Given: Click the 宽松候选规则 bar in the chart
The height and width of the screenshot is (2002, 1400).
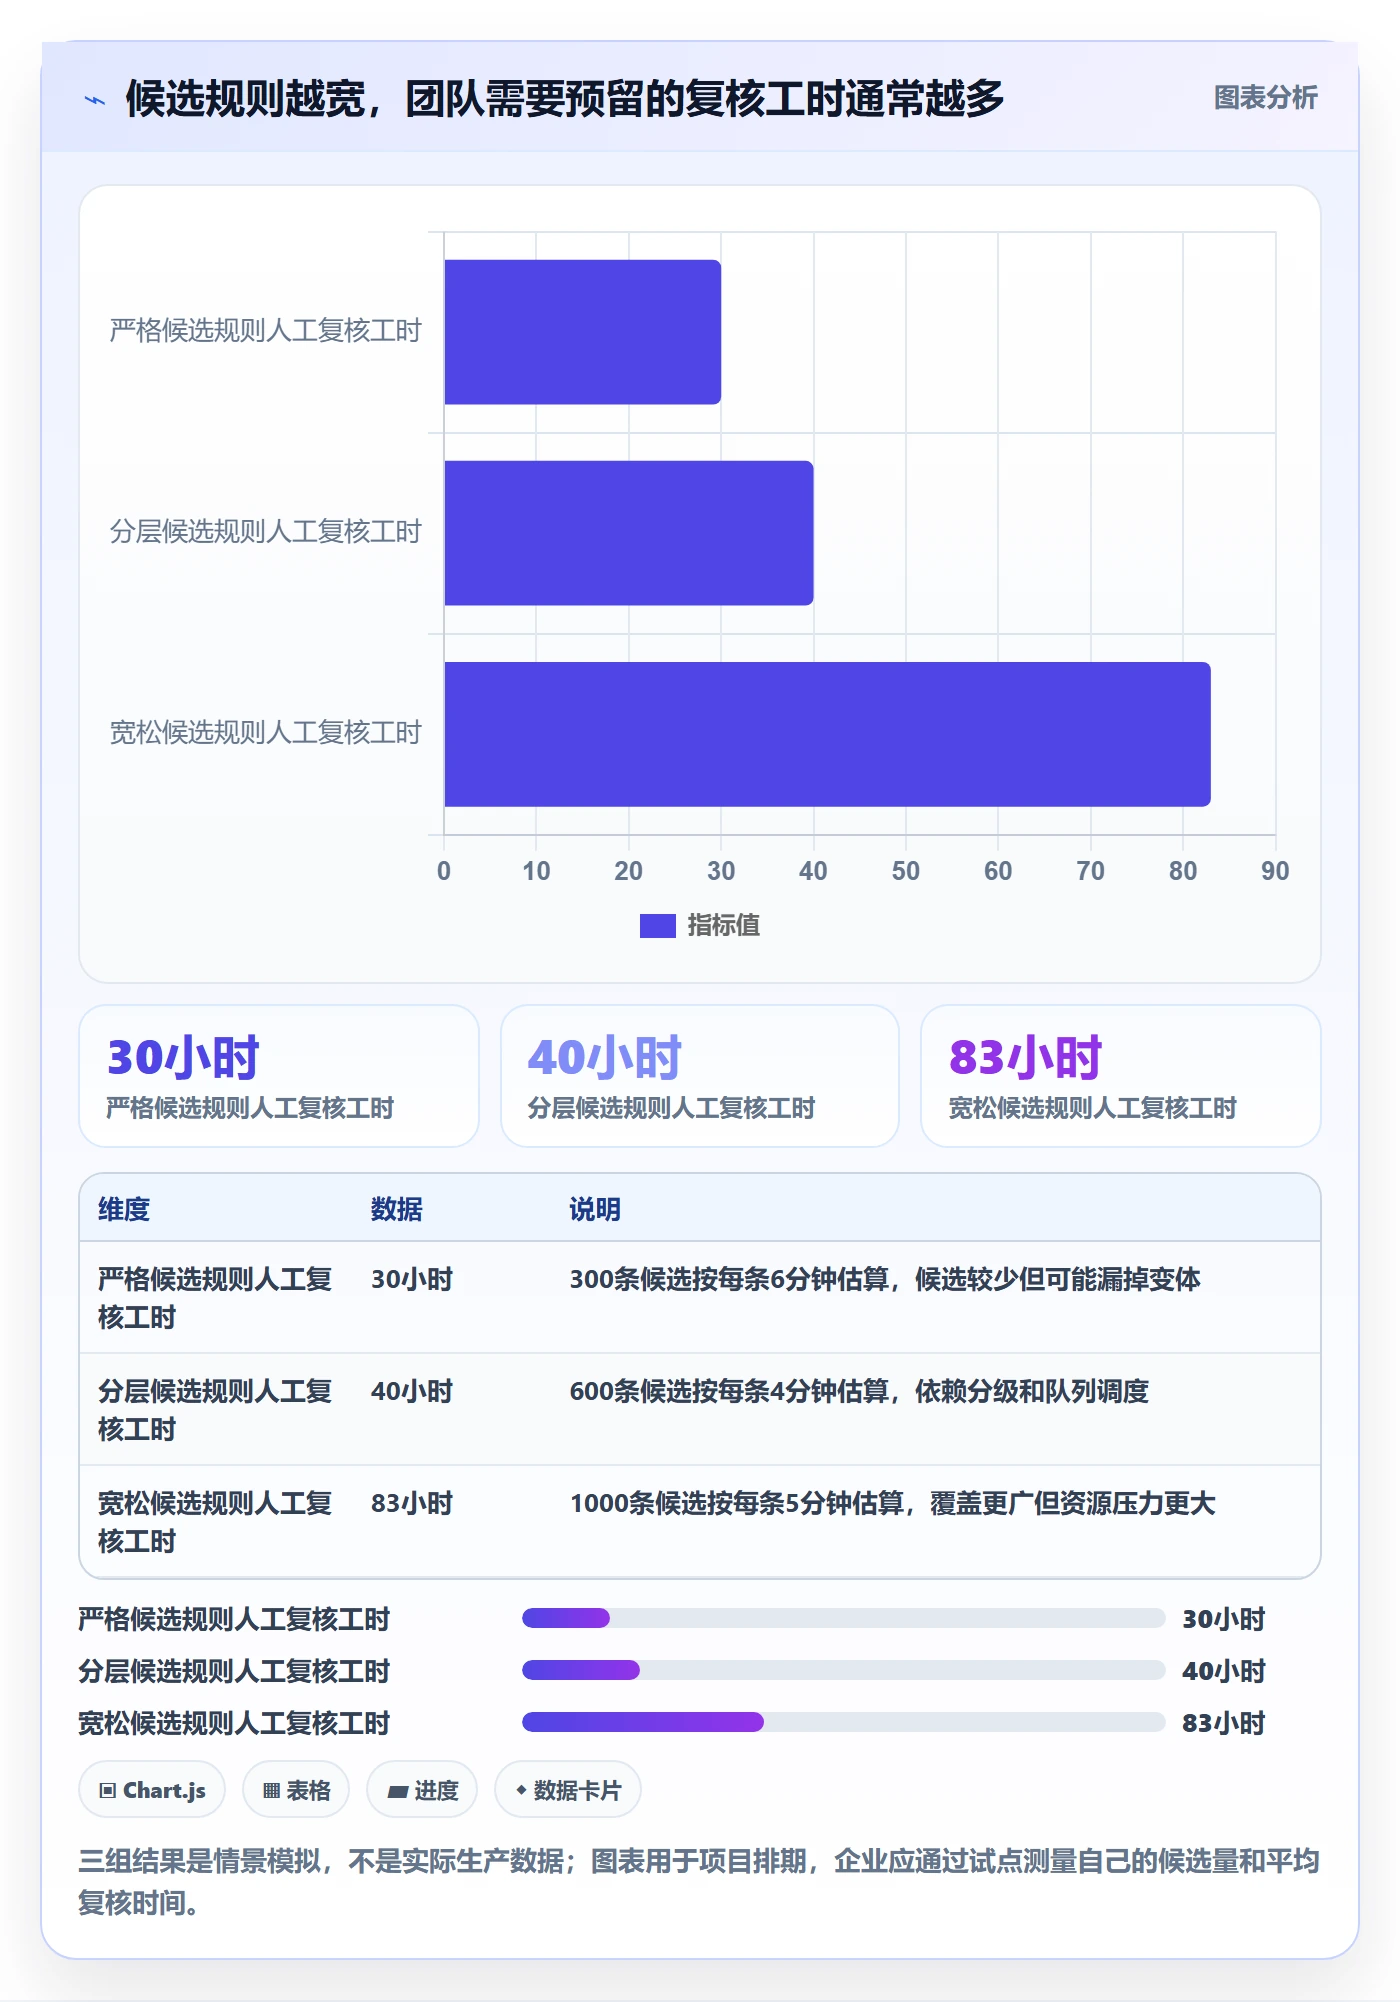Looking at the screenshot, I should pyautogui.click(x=827, y=734).
